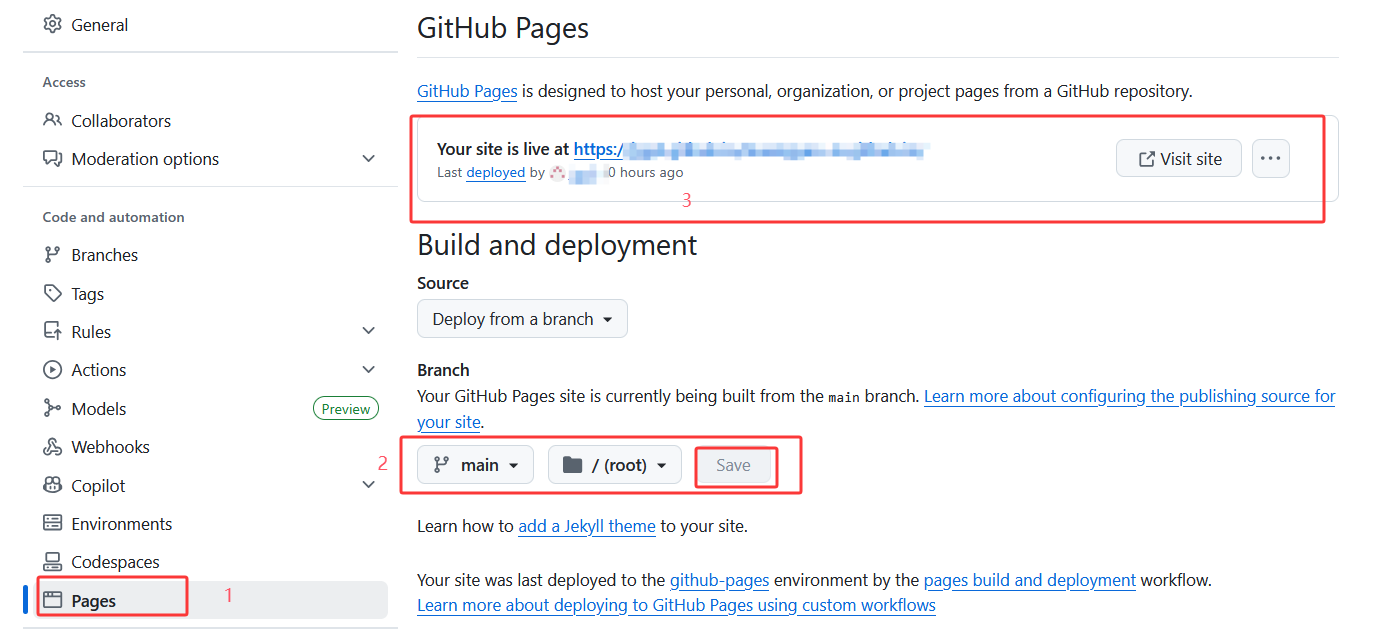Click the deployer avatar icon
Image resolution: width=1386 pixels, height=630 pixels.
[558, 173]
